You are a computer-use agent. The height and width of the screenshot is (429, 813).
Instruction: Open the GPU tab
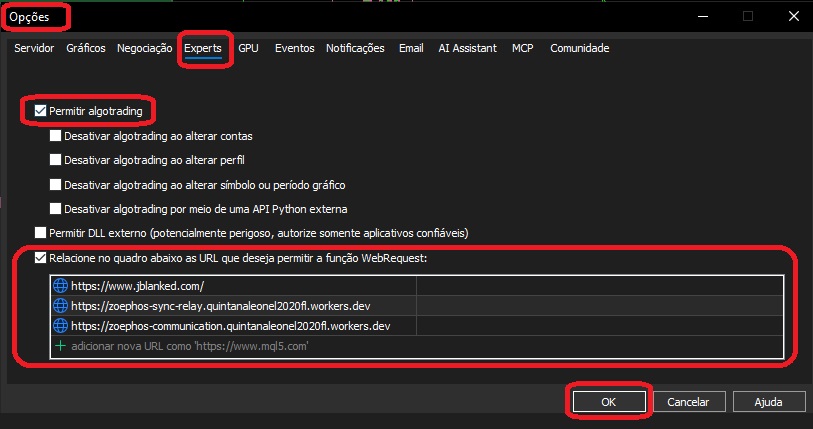pyautogui.click(x=248, y=48)
